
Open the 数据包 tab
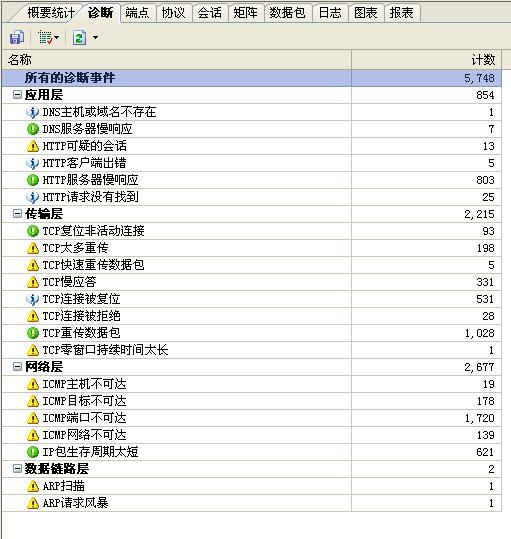288,13
